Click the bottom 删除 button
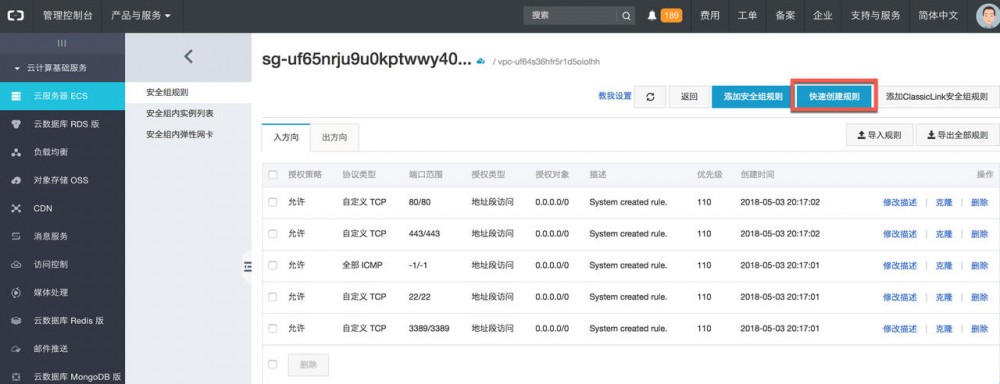The image size is (1000, 384). (x=308, y=365)
